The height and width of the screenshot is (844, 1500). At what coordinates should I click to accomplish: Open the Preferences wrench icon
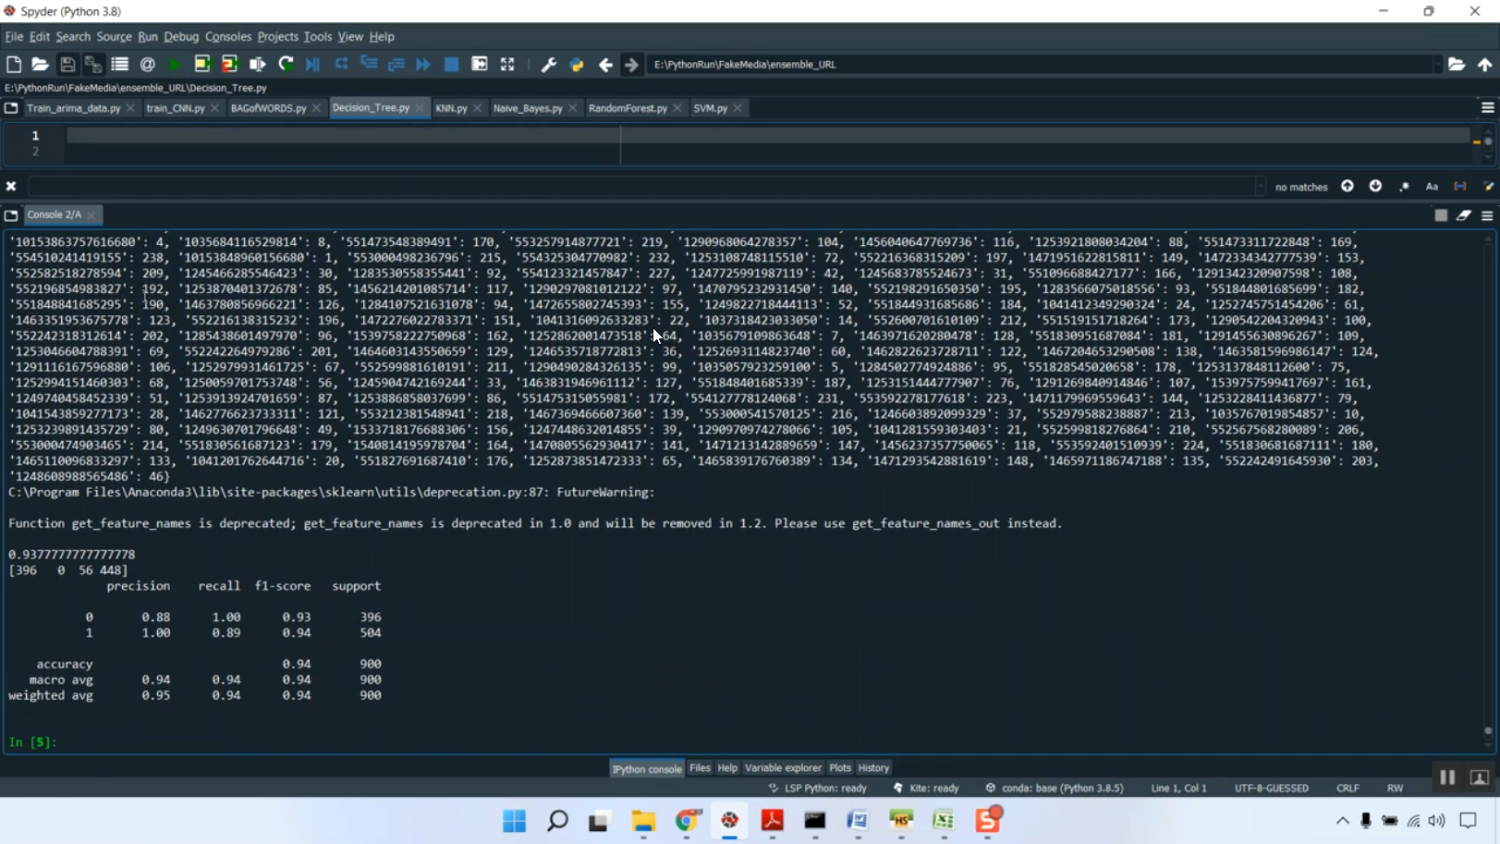548,64
